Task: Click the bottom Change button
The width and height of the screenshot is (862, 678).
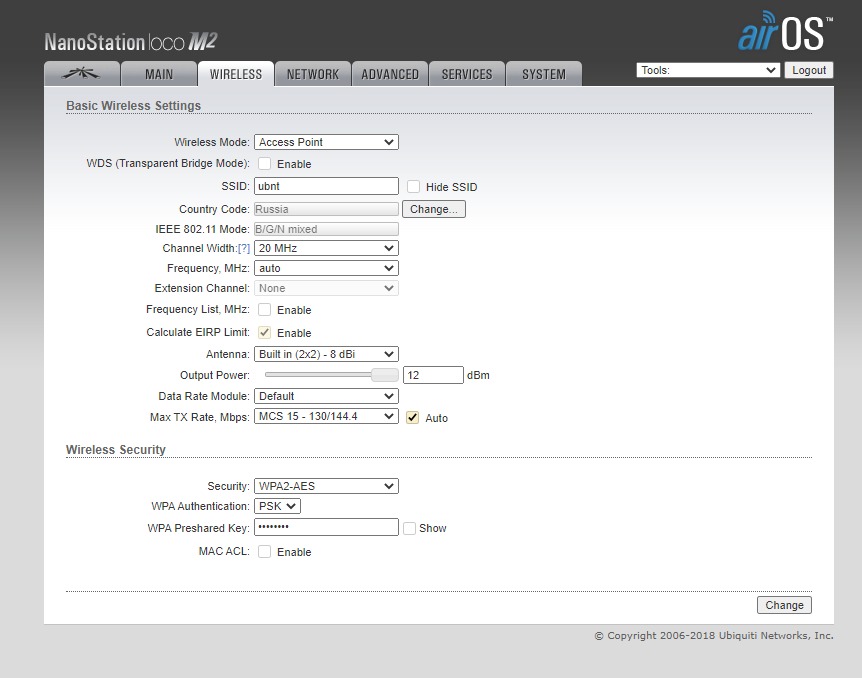Action: pos(784,605)
